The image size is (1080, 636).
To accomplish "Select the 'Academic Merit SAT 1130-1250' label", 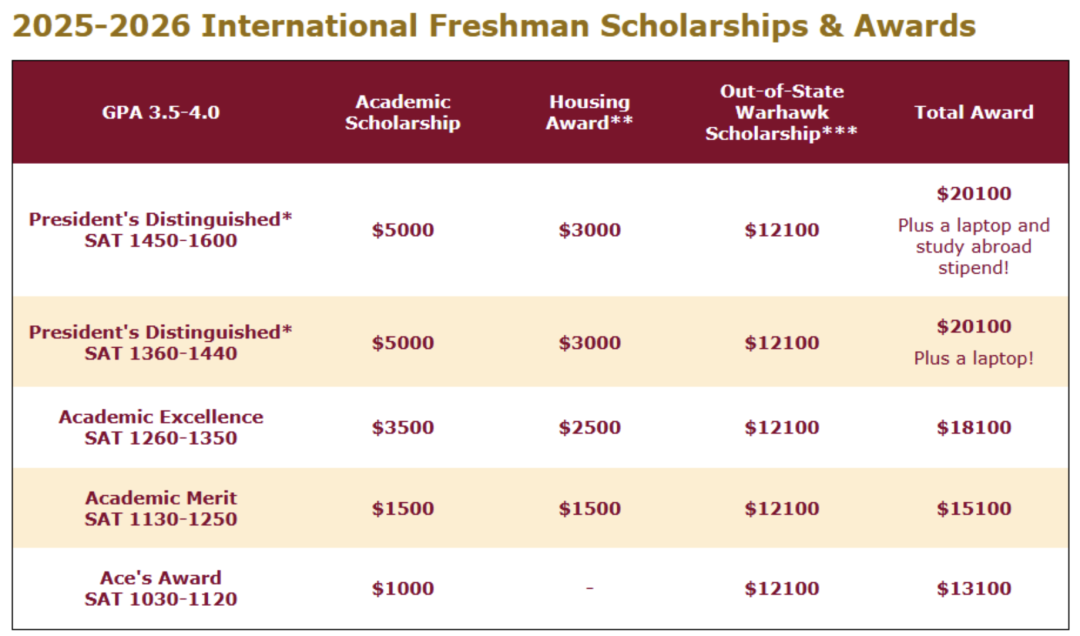I will pos(161,509).
